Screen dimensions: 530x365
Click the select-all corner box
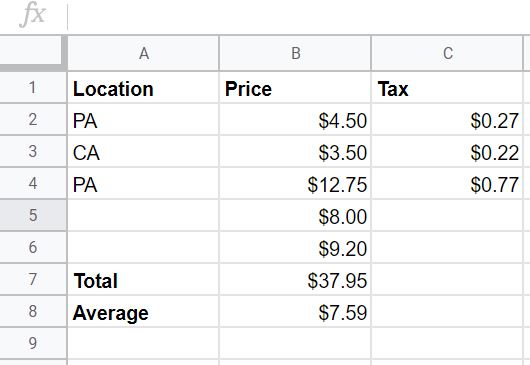tap(33, 53)
